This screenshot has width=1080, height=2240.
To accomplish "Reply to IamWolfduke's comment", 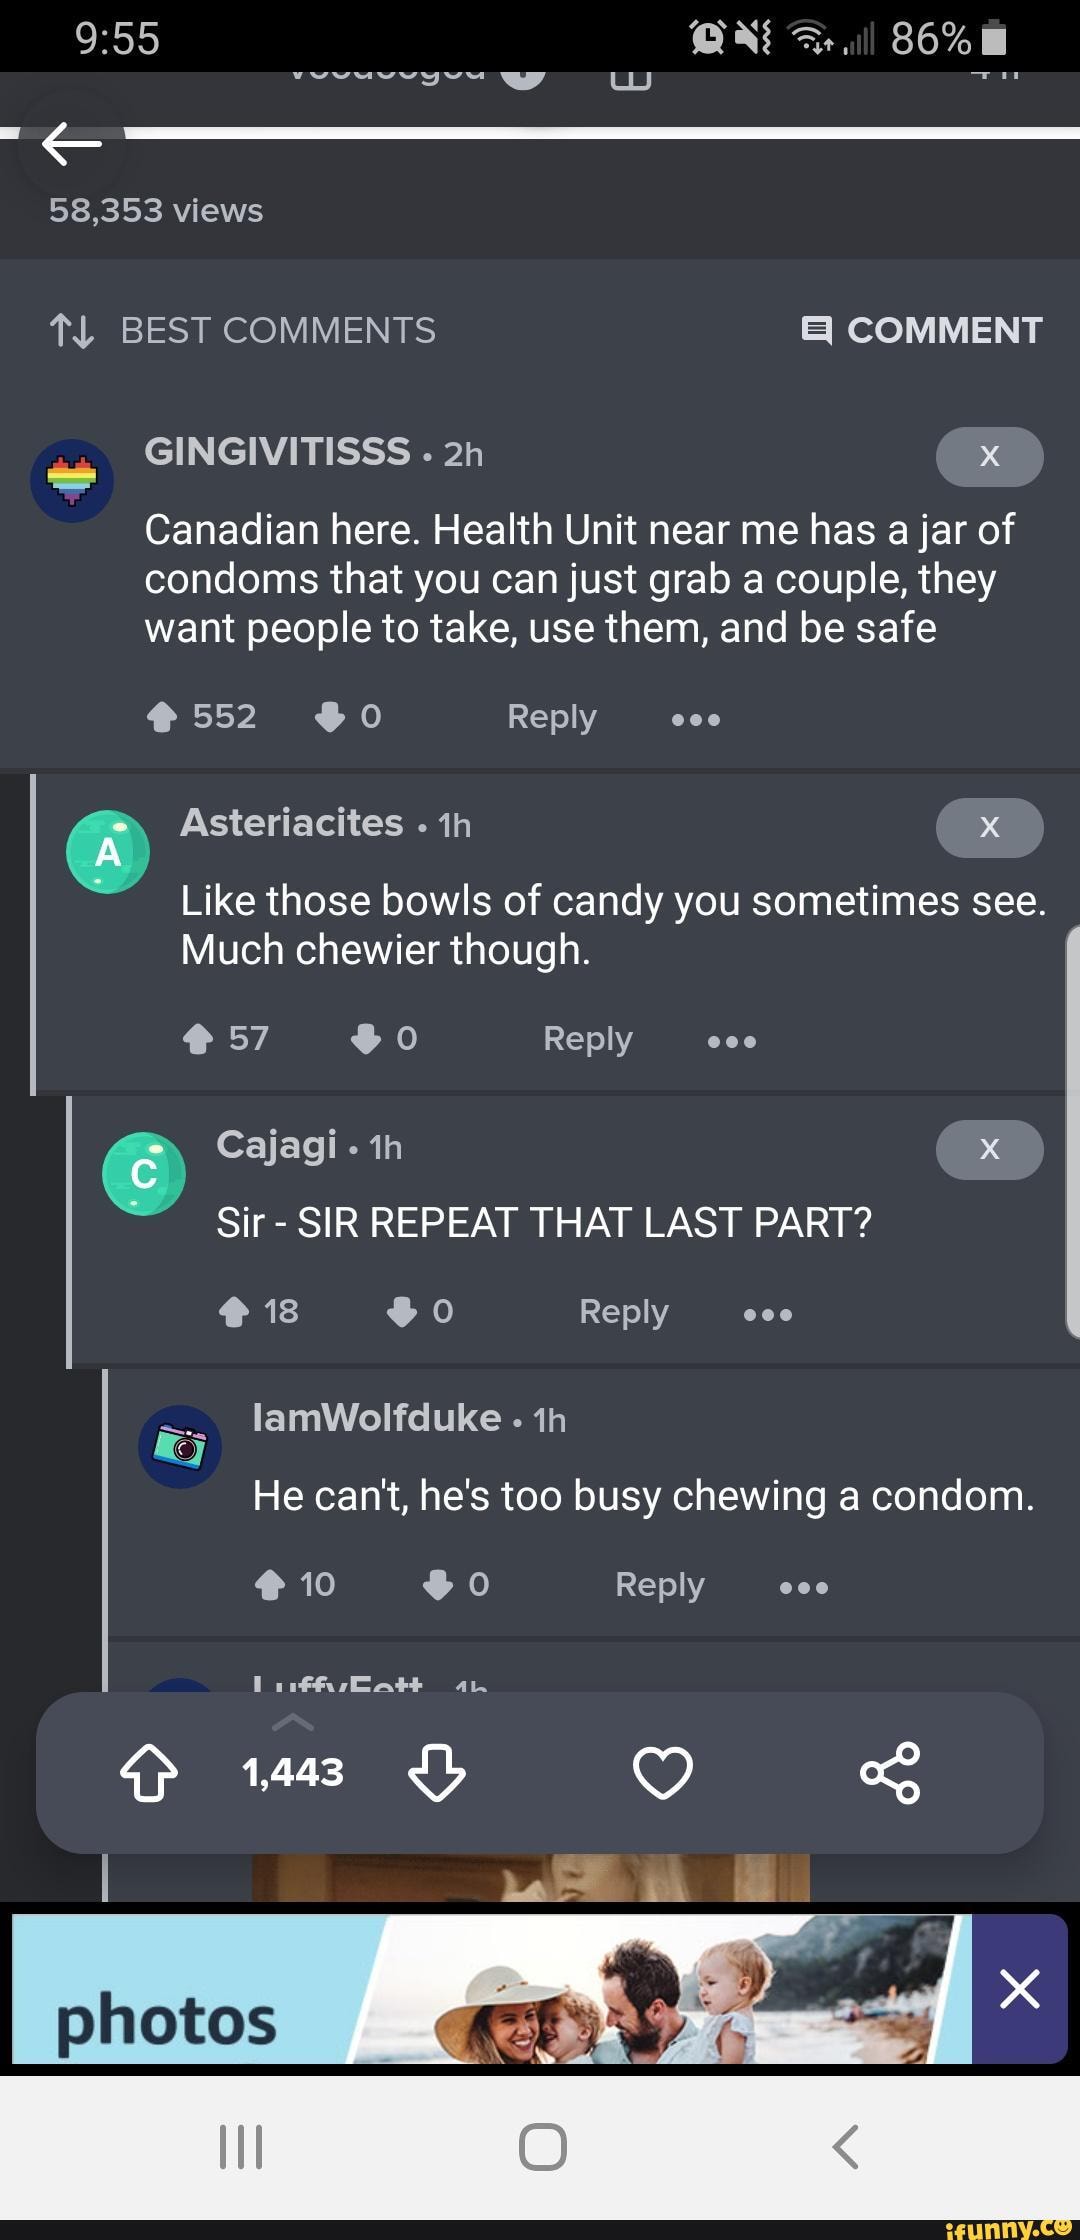I will tap(660, 1584).
